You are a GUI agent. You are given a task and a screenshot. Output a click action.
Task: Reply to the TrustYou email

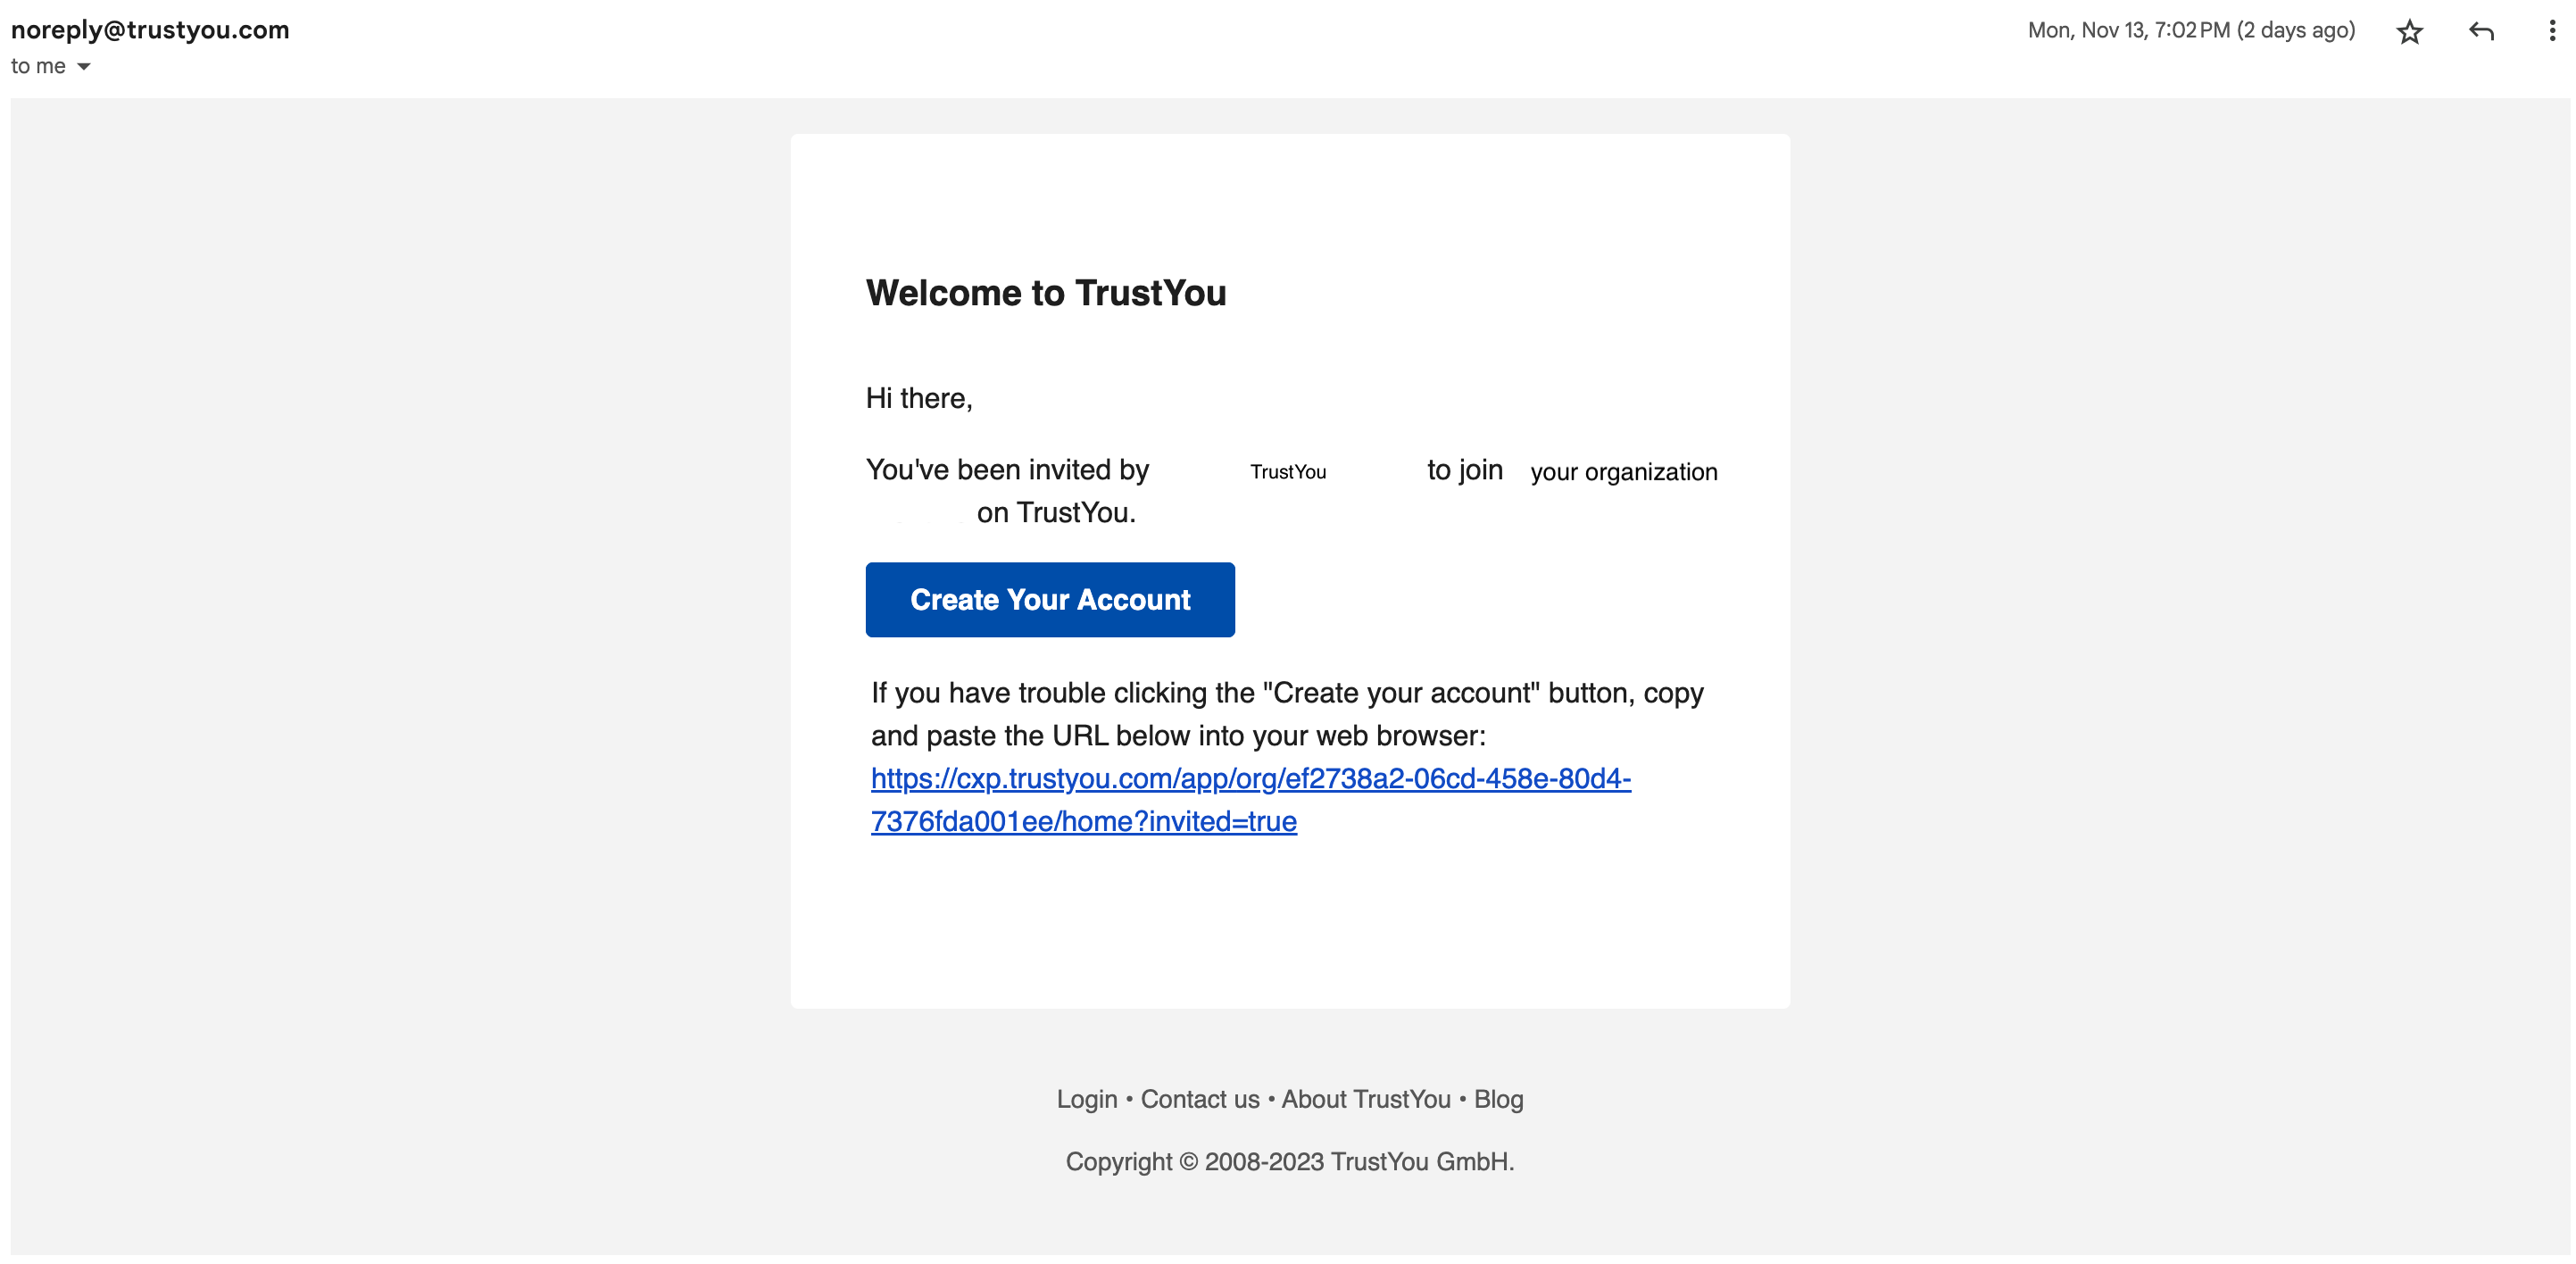click(2481, 32)
